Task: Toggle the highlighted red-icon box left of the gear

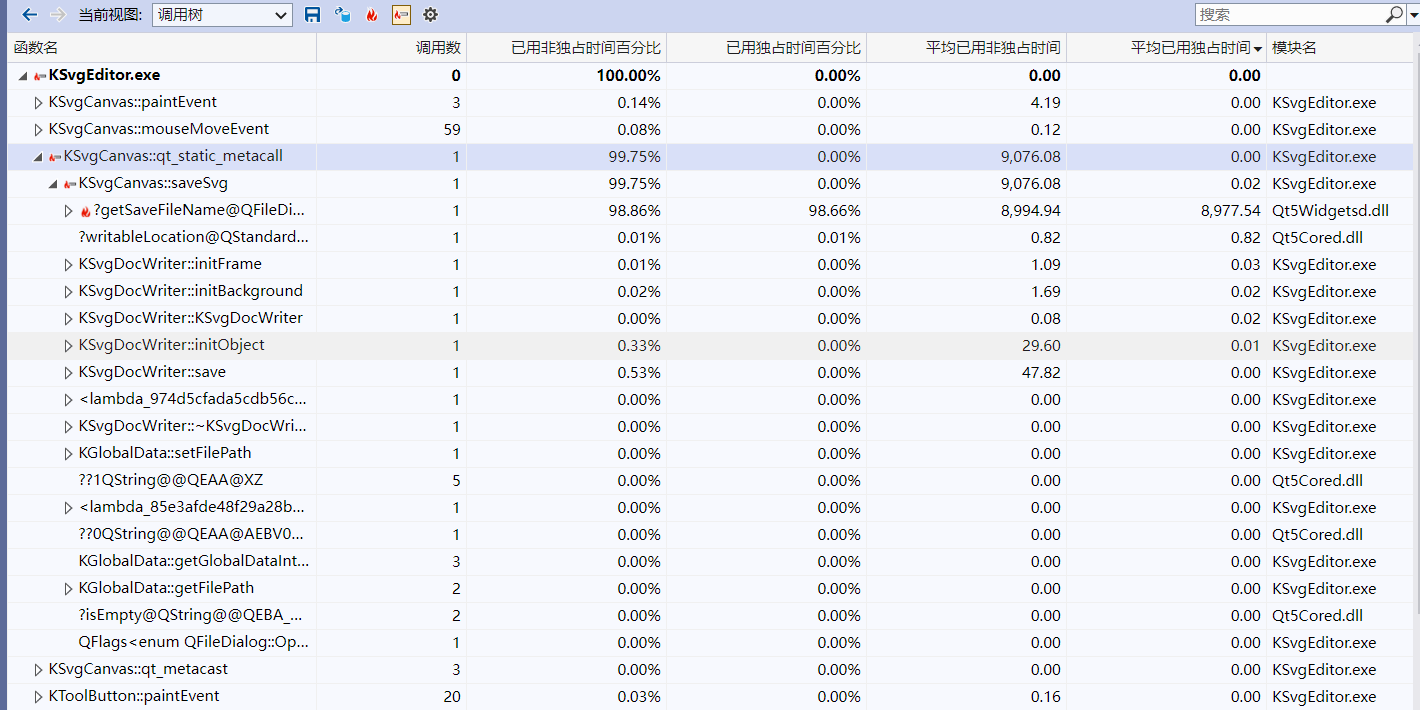Action: pos(401,15)
